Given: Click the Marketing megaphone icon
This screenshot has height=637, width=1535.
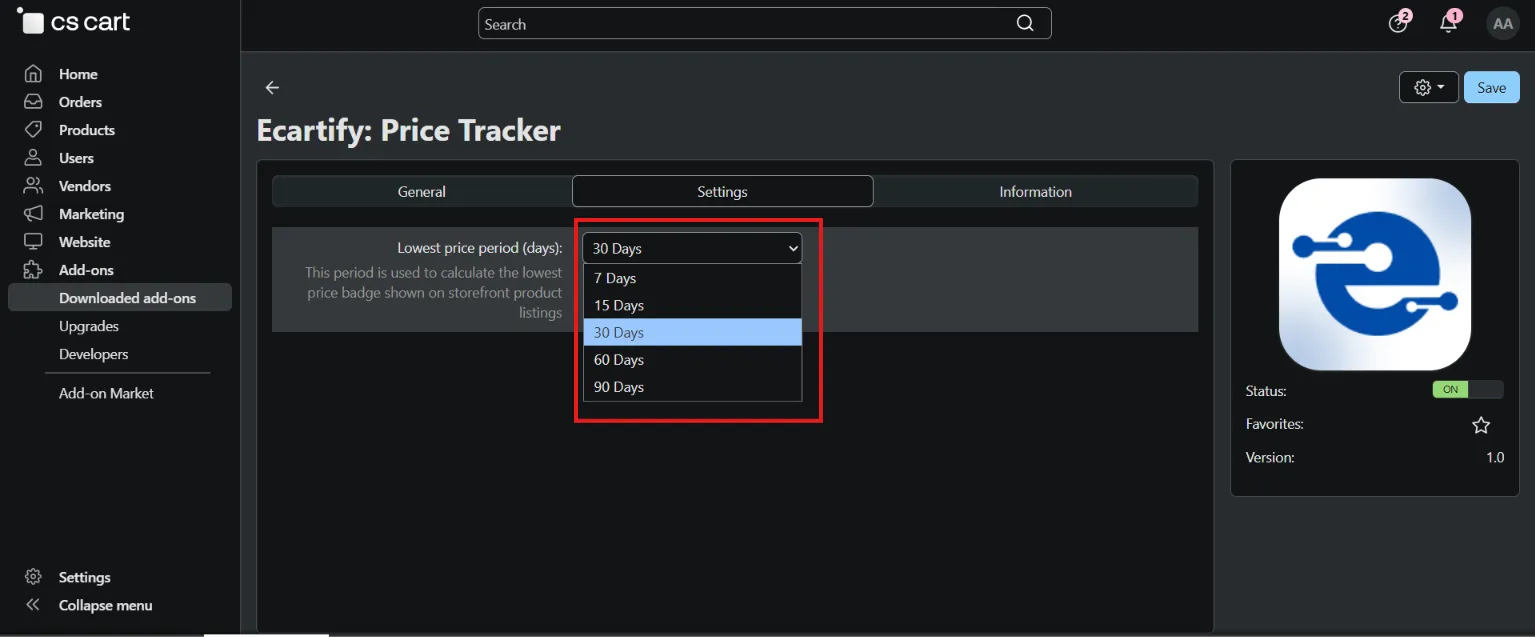Looking at the screenshot, I should coord(33,214).
